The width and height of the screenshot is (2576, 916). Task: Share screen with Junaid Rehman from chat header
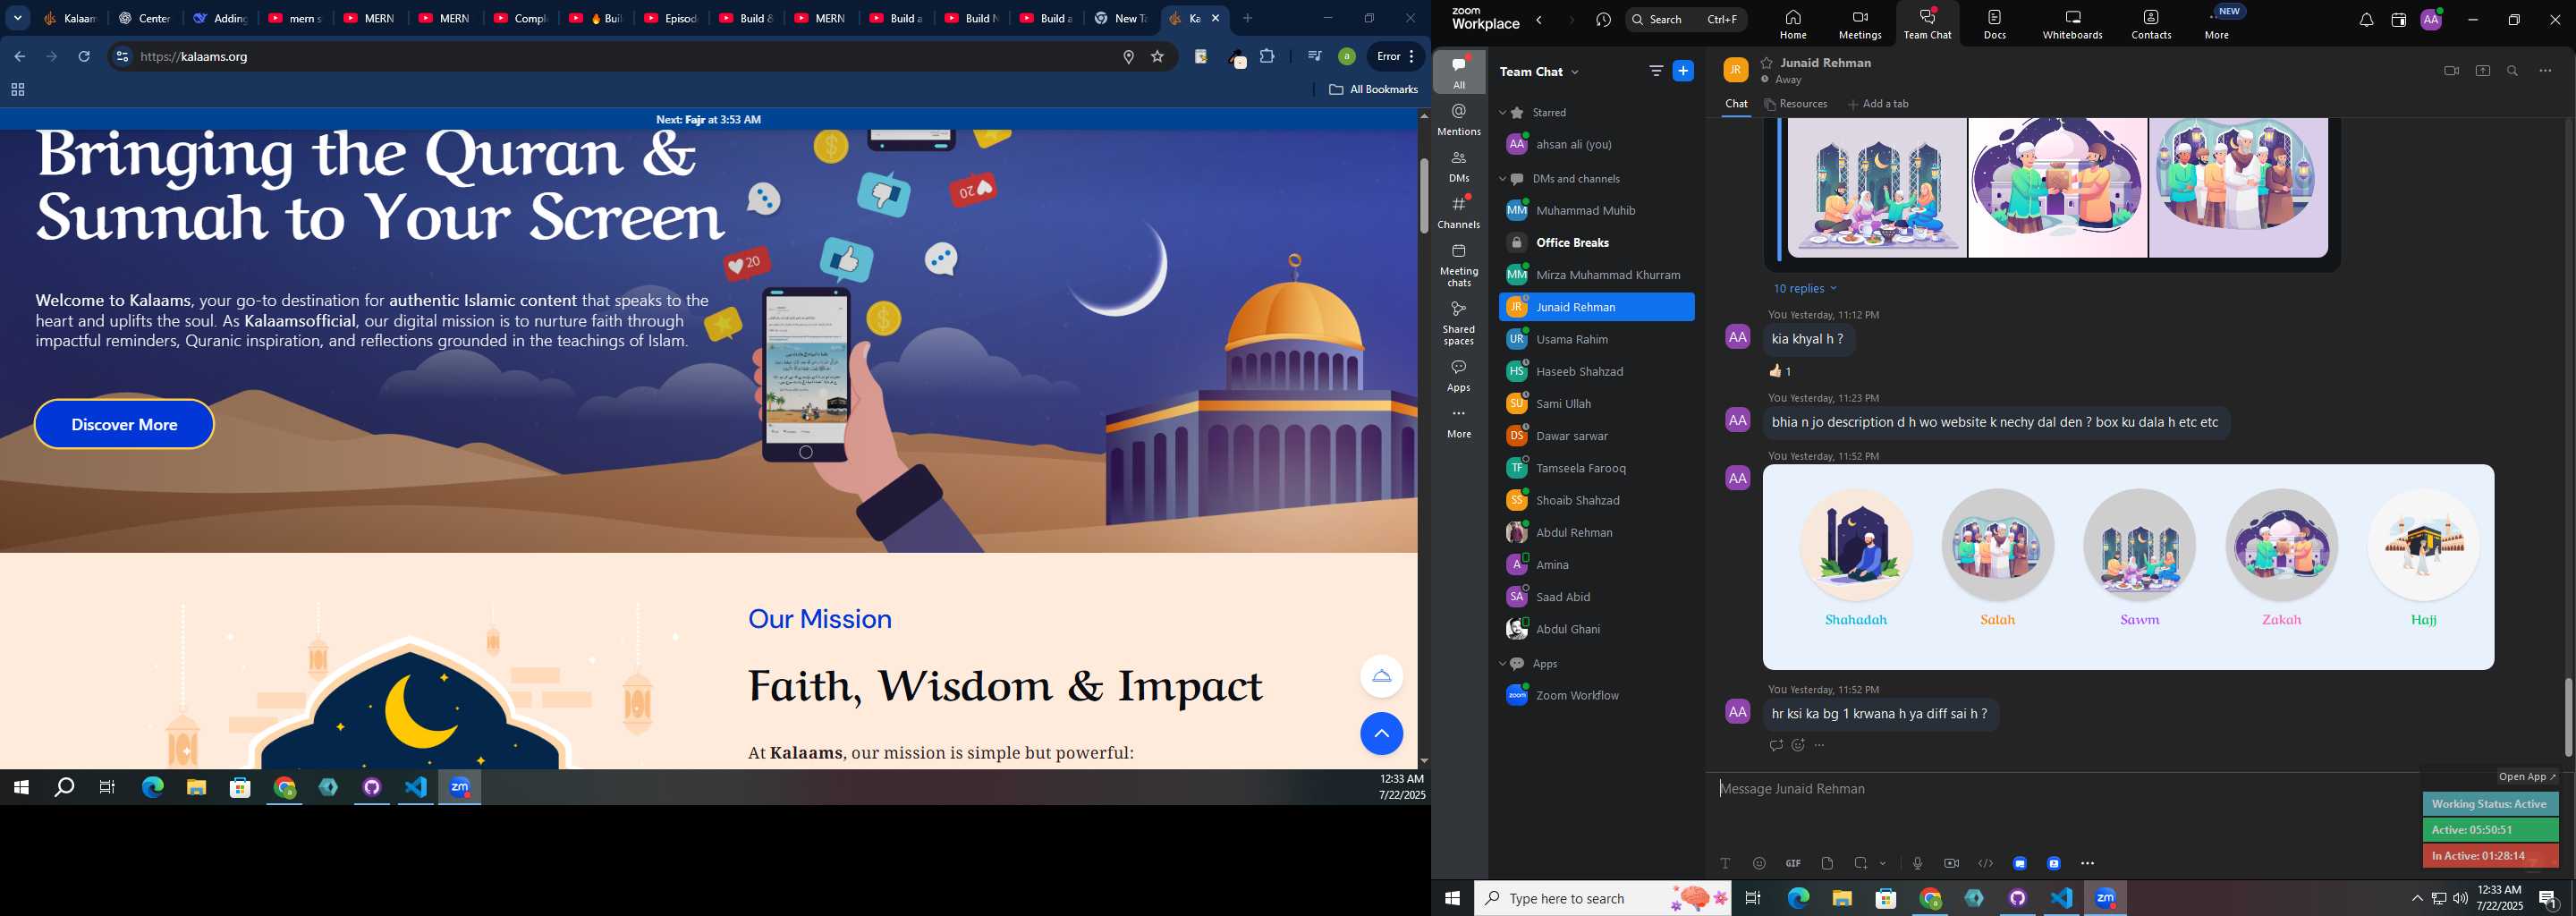pyautogui.click(x=2482, y=71)
